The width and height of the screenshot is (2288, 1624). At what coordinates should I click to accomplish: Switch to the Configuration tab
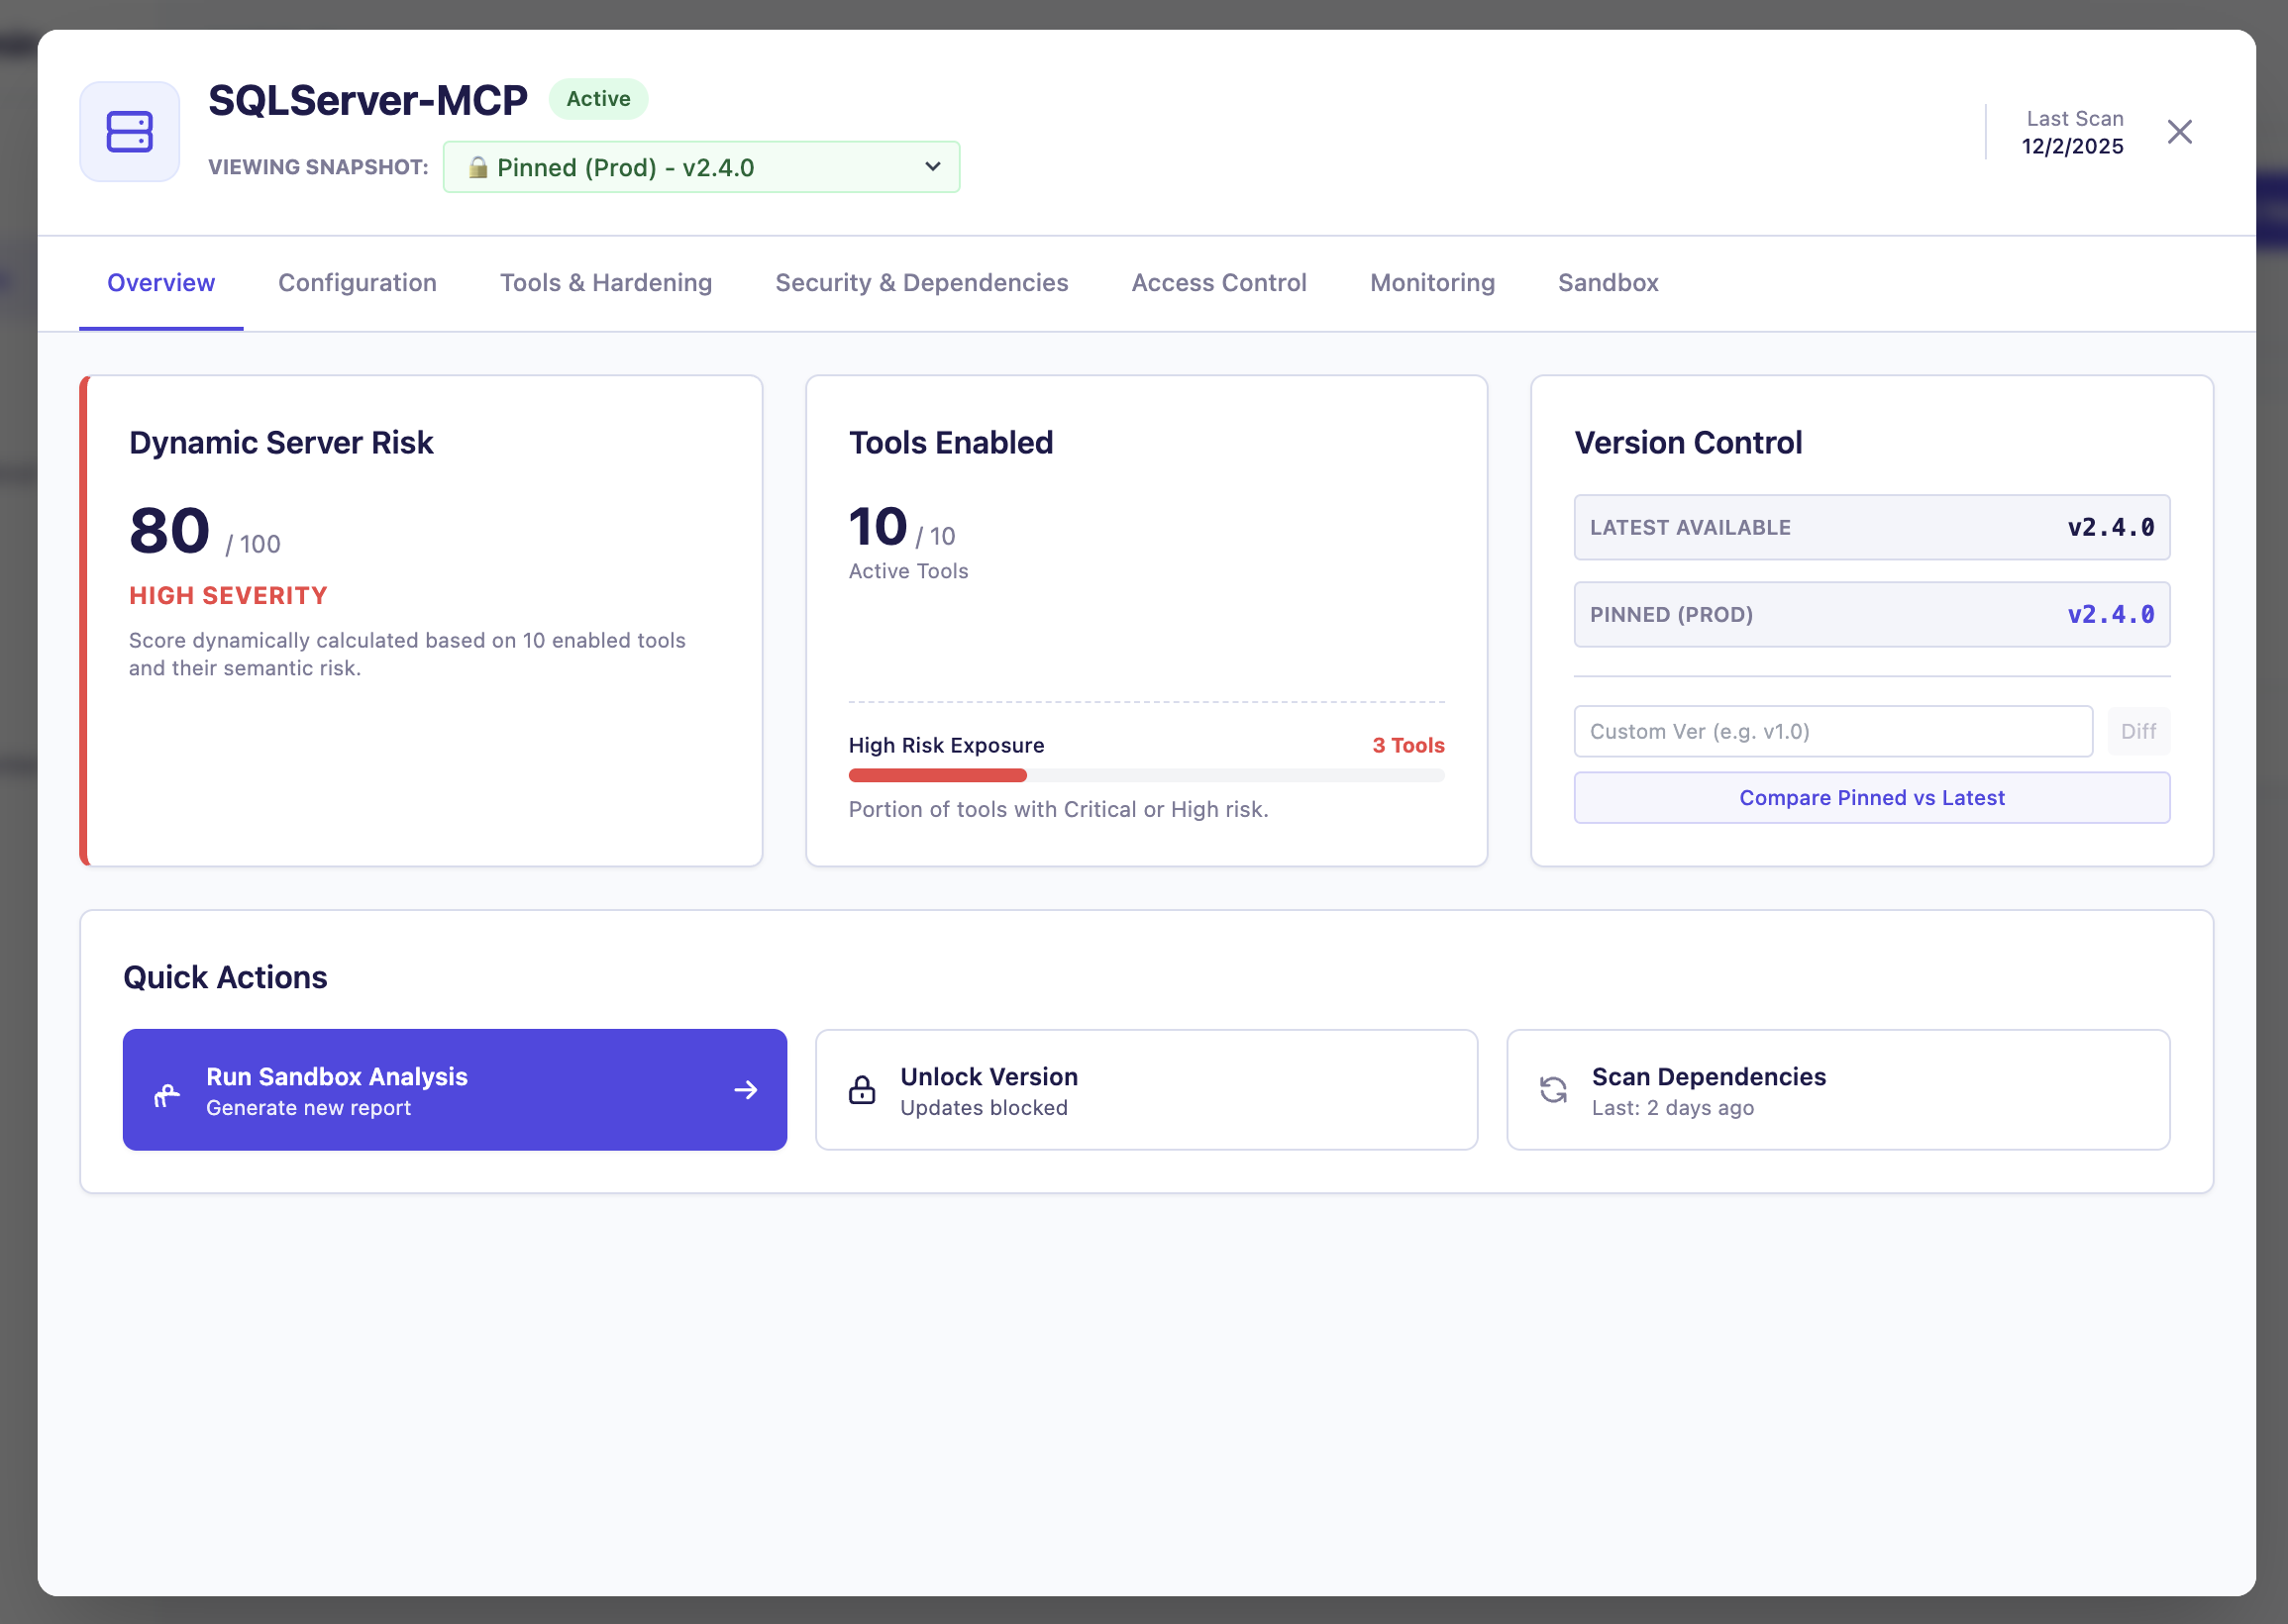(x=357, y=283)
